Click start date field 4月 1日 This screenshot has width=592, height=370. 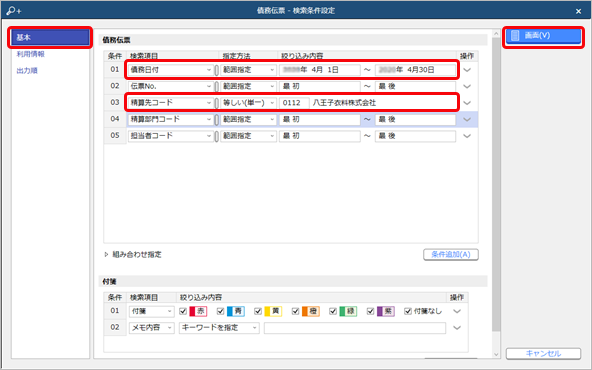320,70
